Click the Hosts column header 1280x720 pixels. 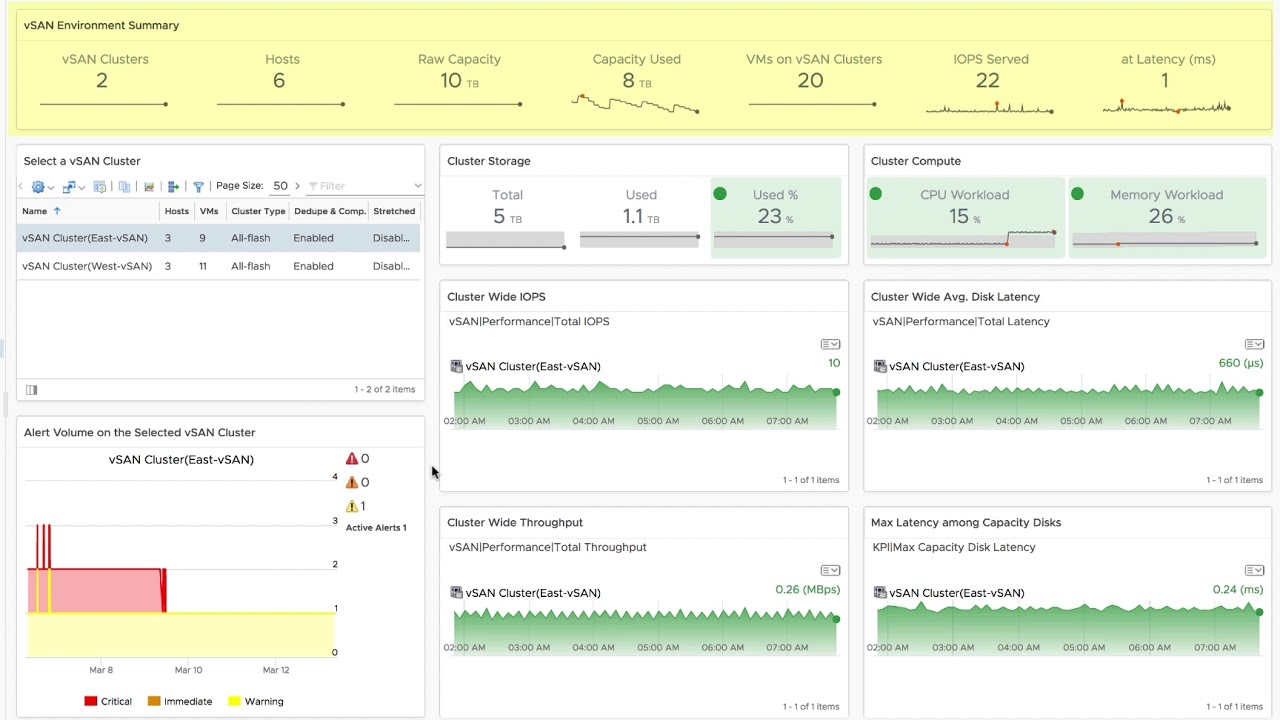coord(176,211)
